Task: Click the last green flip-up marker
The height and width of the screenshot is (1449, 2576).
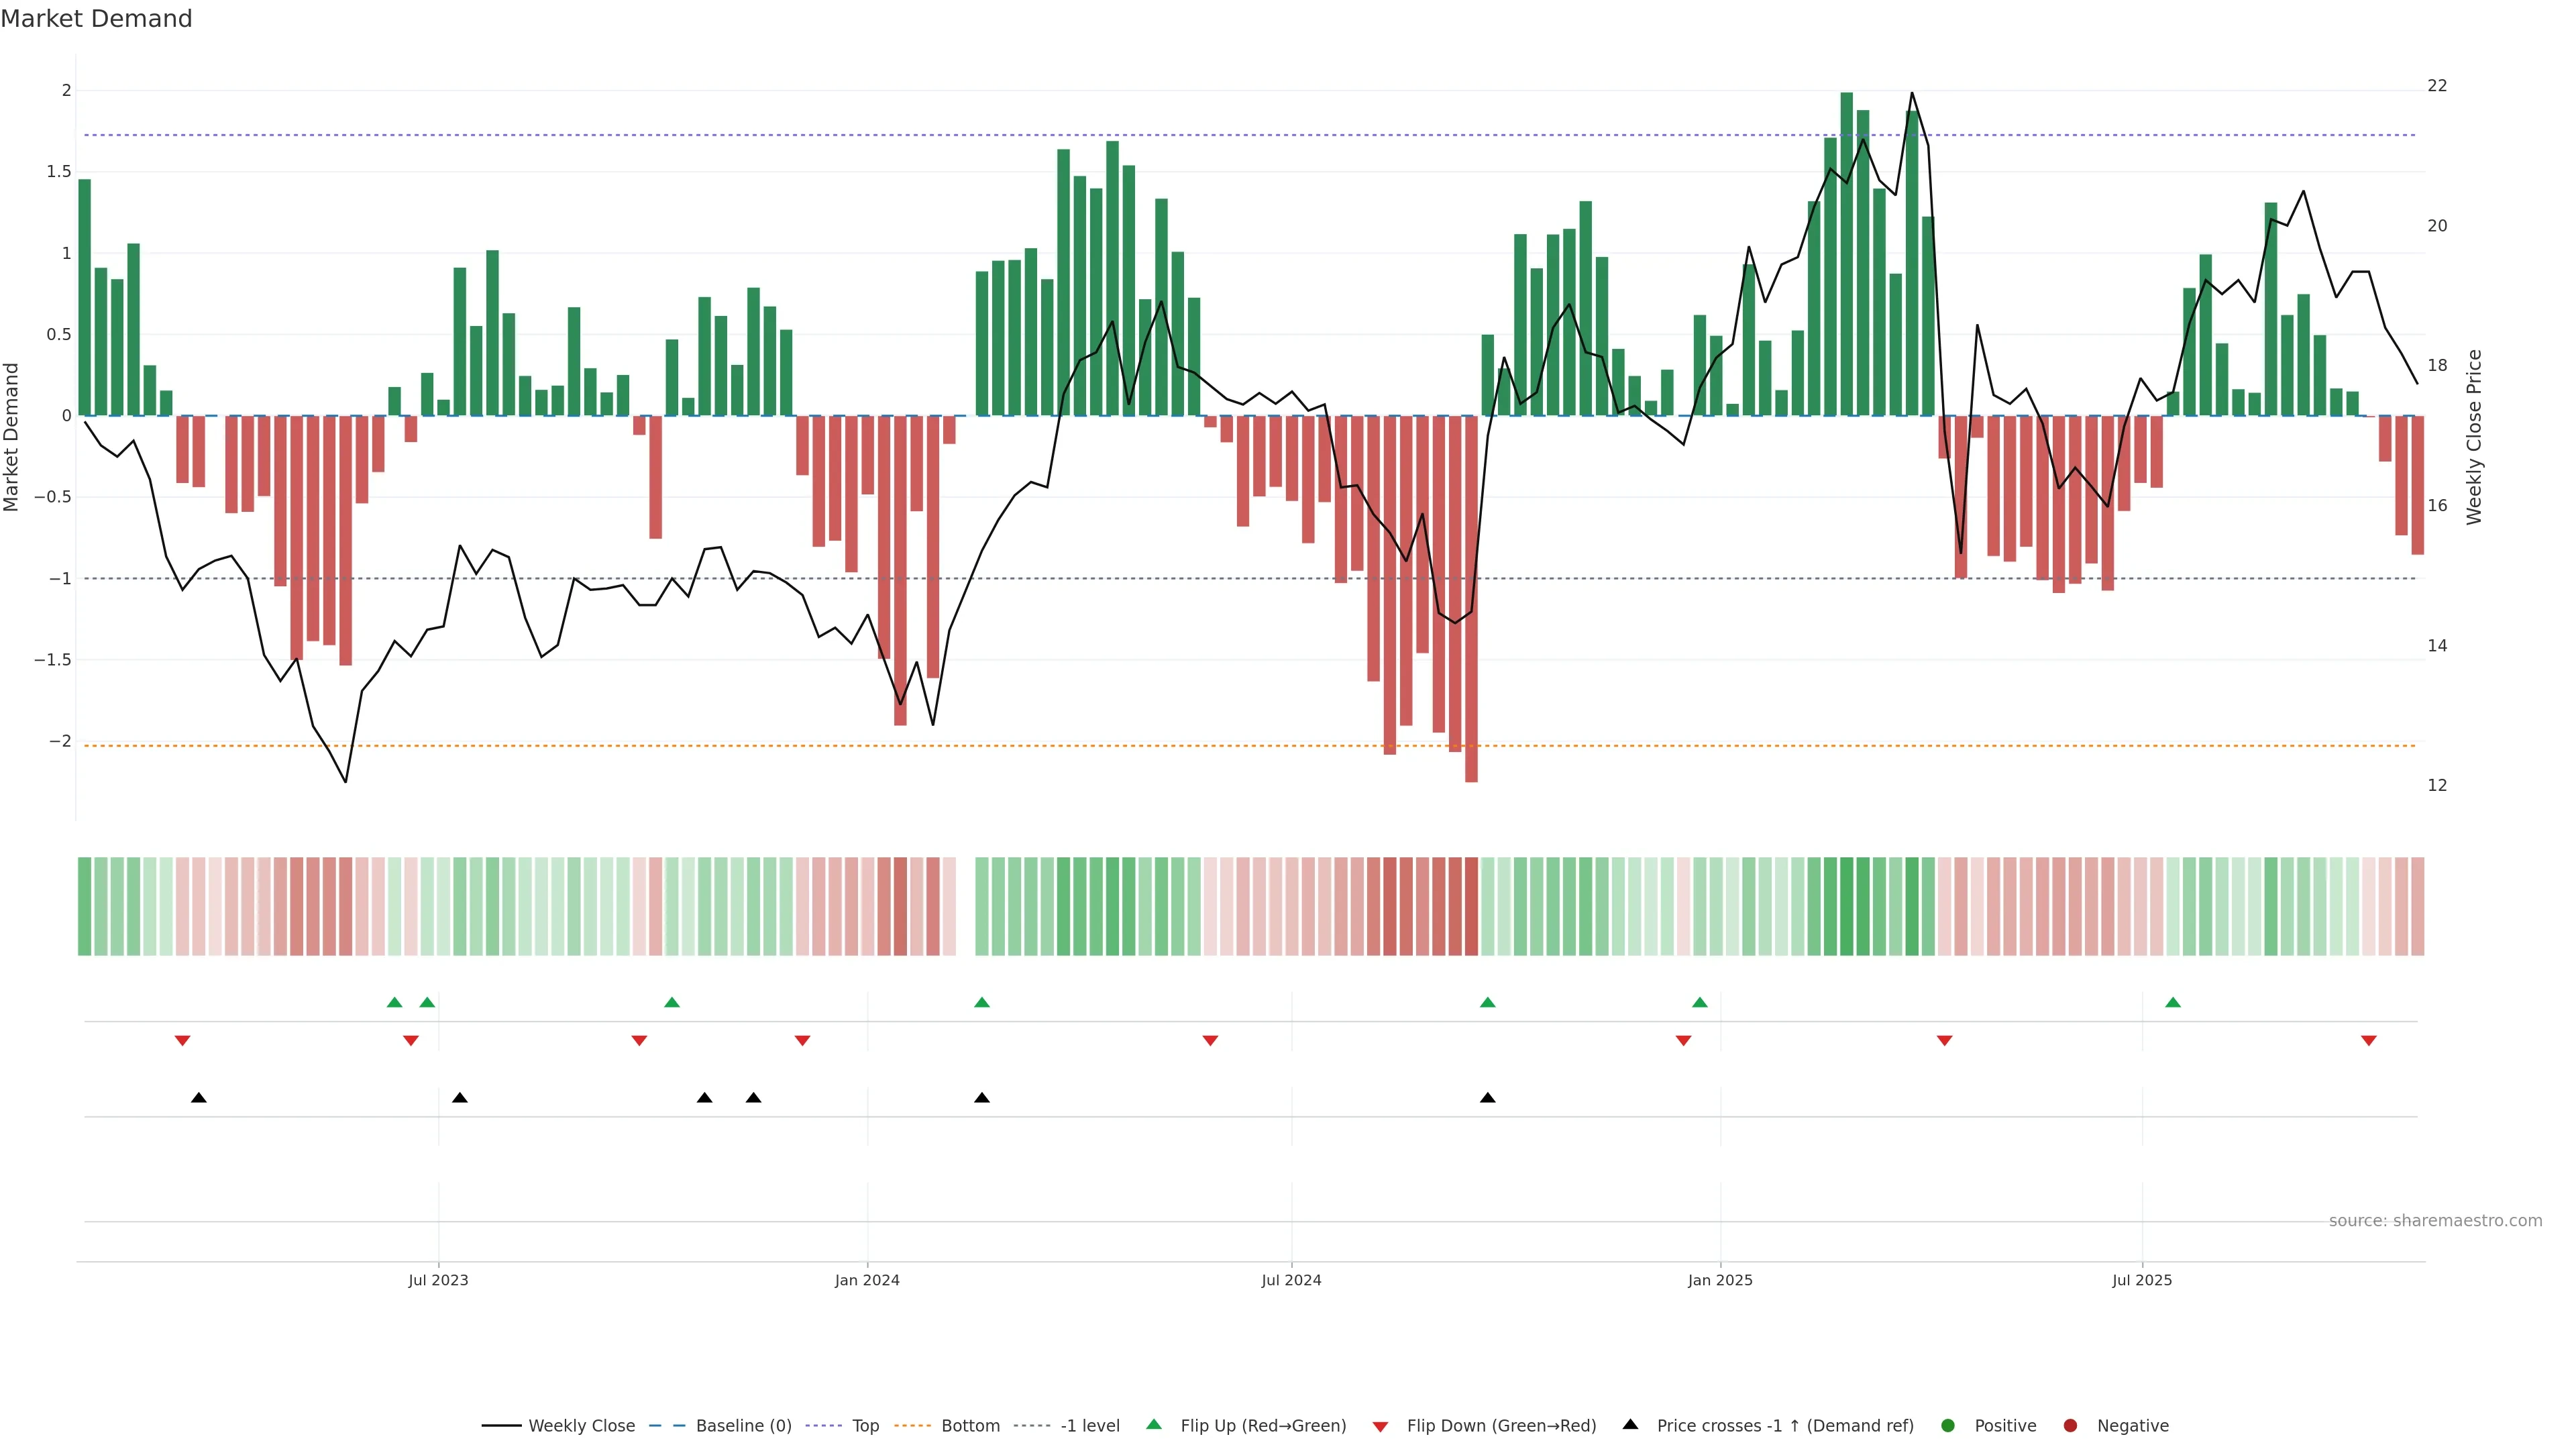Action: click(x=2173, y=1002)
